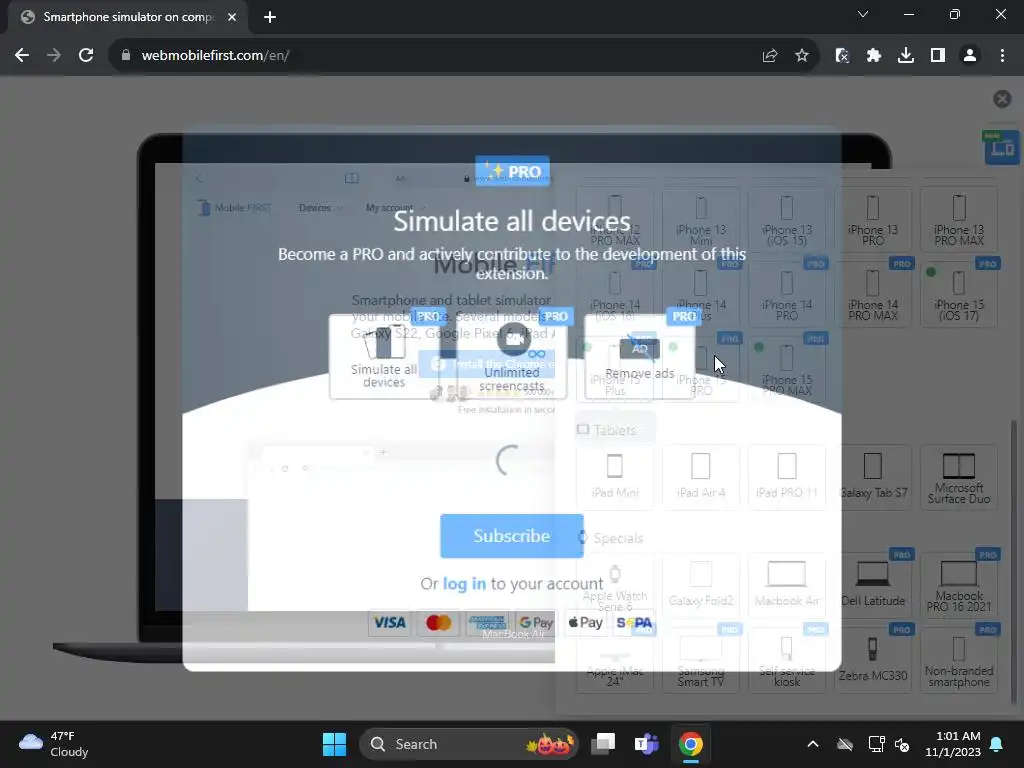The height and width of the screenshot is (768, 1024).
Task: Click the SEPA payment logo
Action: [634, 623]
